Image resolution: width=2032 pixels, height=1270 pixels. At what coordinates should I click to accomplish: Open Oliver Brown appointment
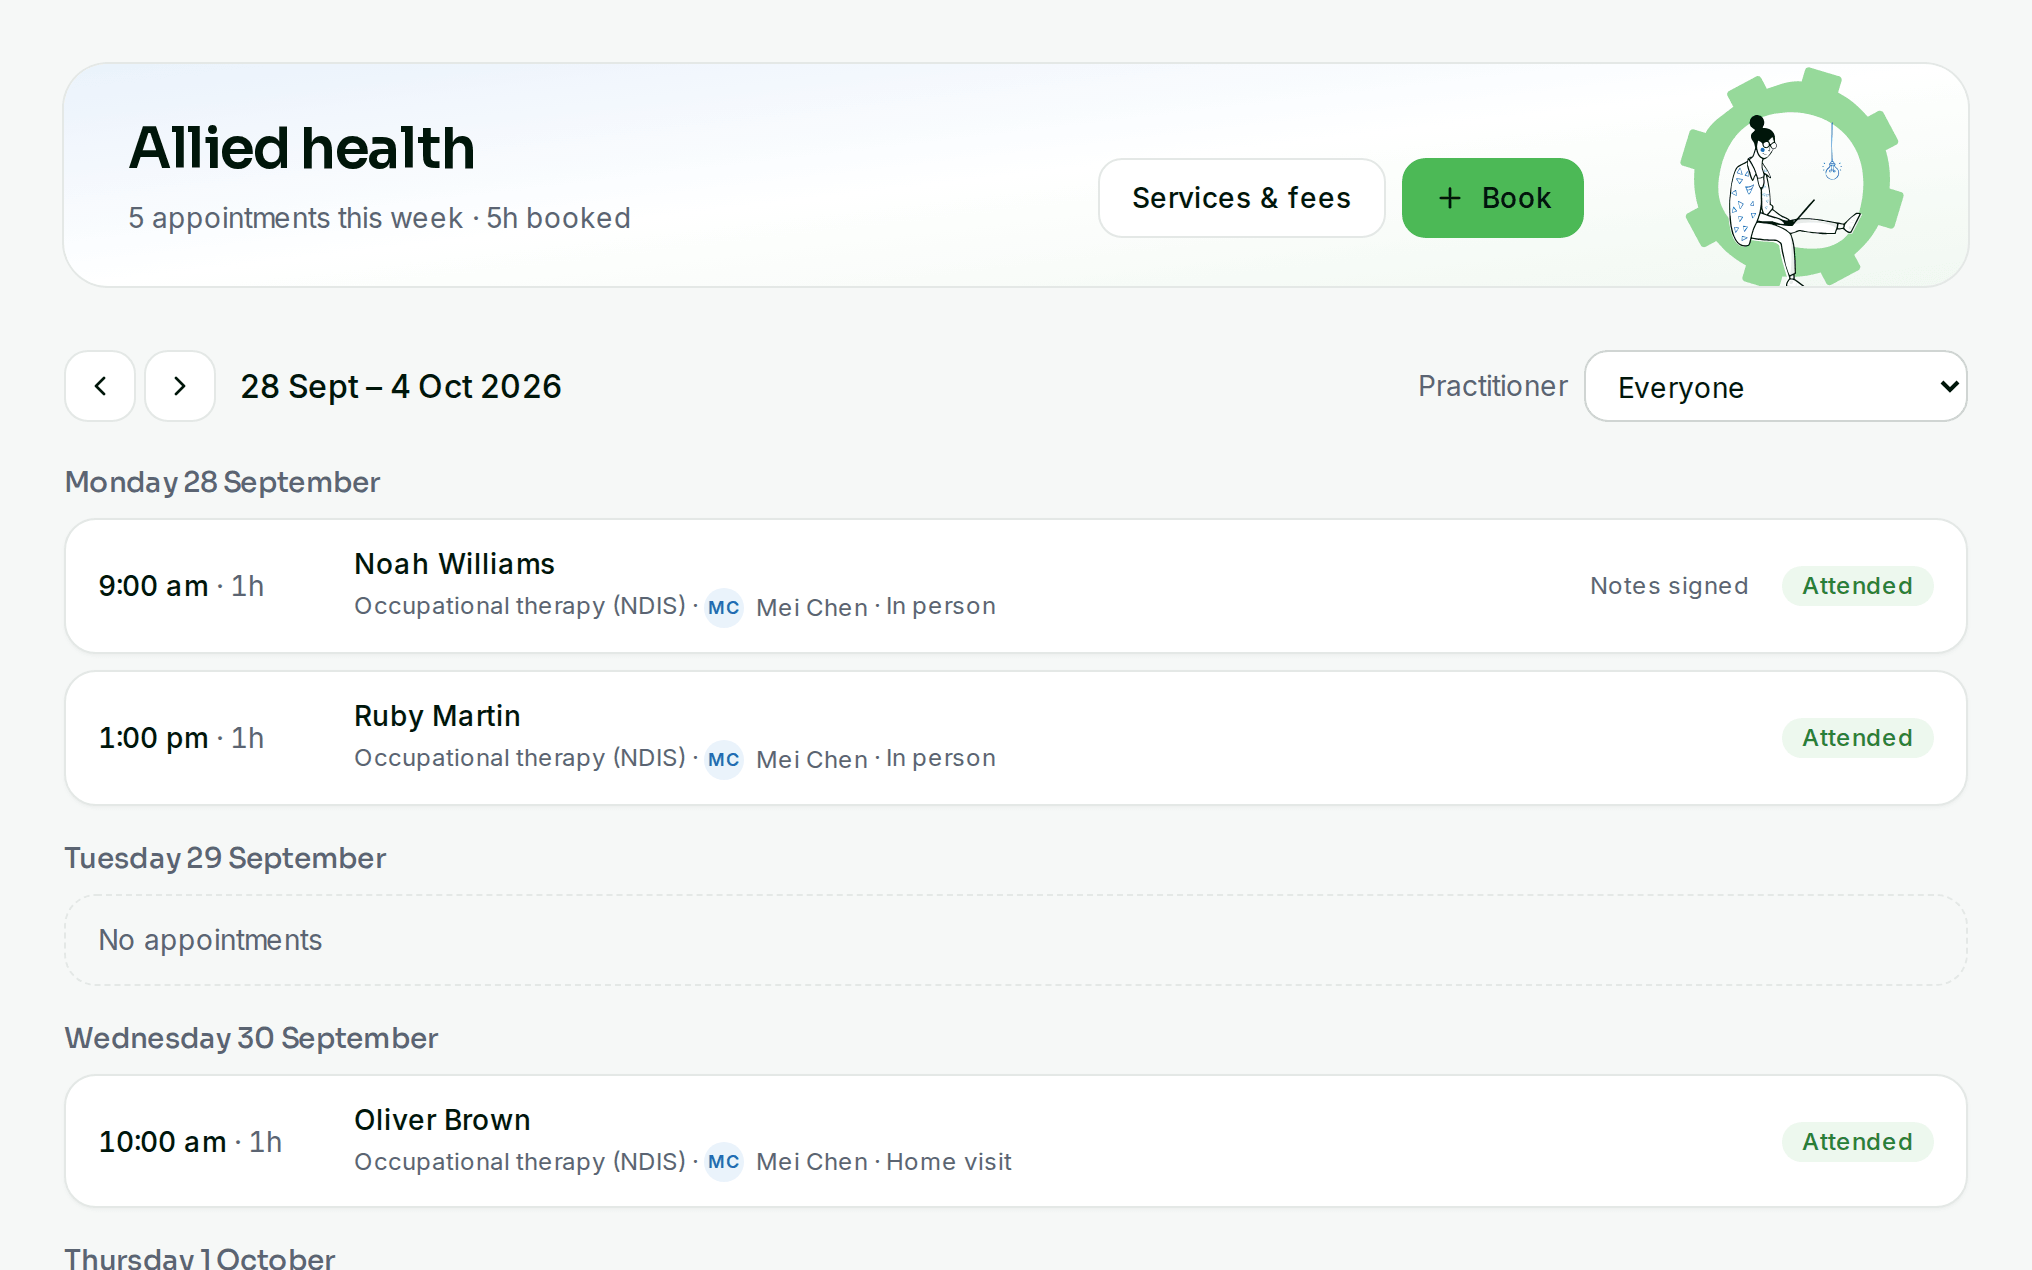(1016, 1141)
